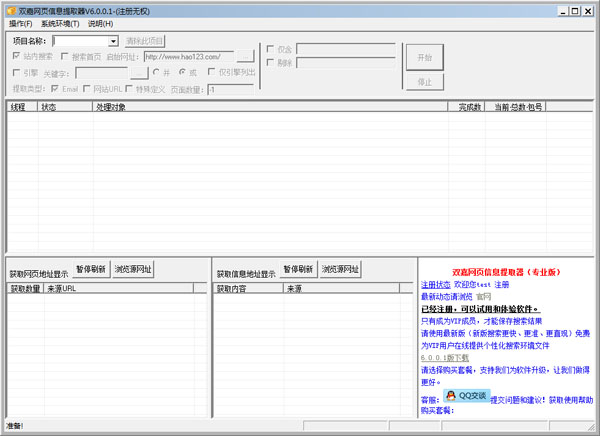Image resolution: width=600 pixels, height=436 pixels.
Task: Select the 或 radio button
Action: click(x=181, y=73)
